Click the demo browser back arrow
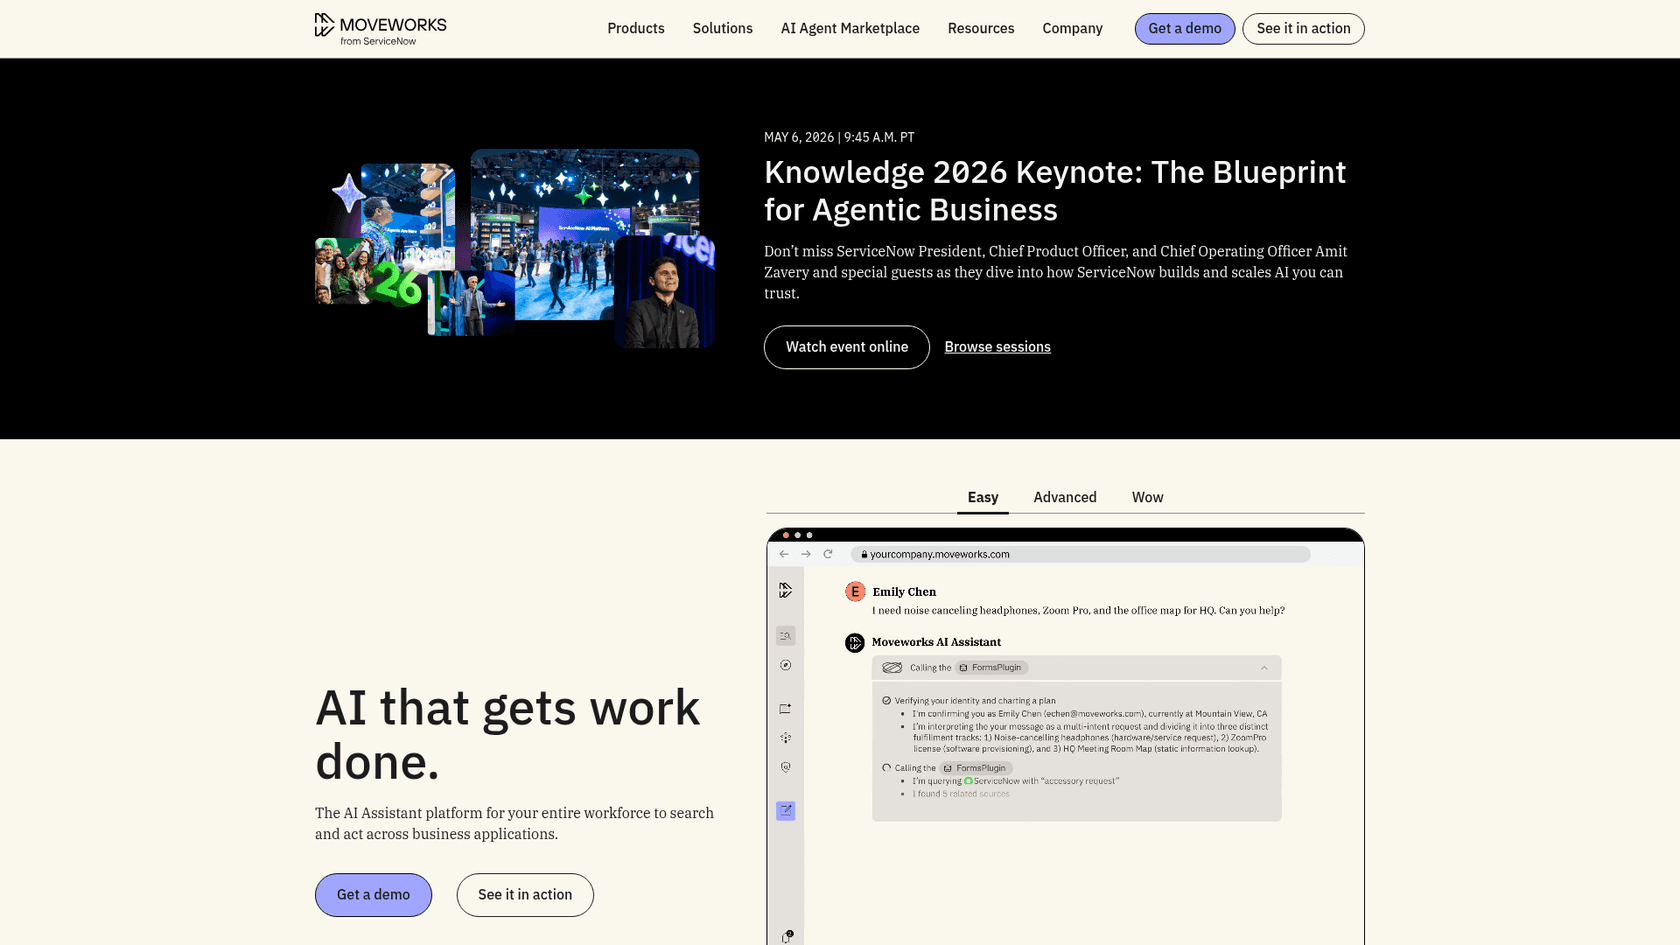Image resolution: width=1680 pixels, height=945 pixels. click(x=784, y=554)
